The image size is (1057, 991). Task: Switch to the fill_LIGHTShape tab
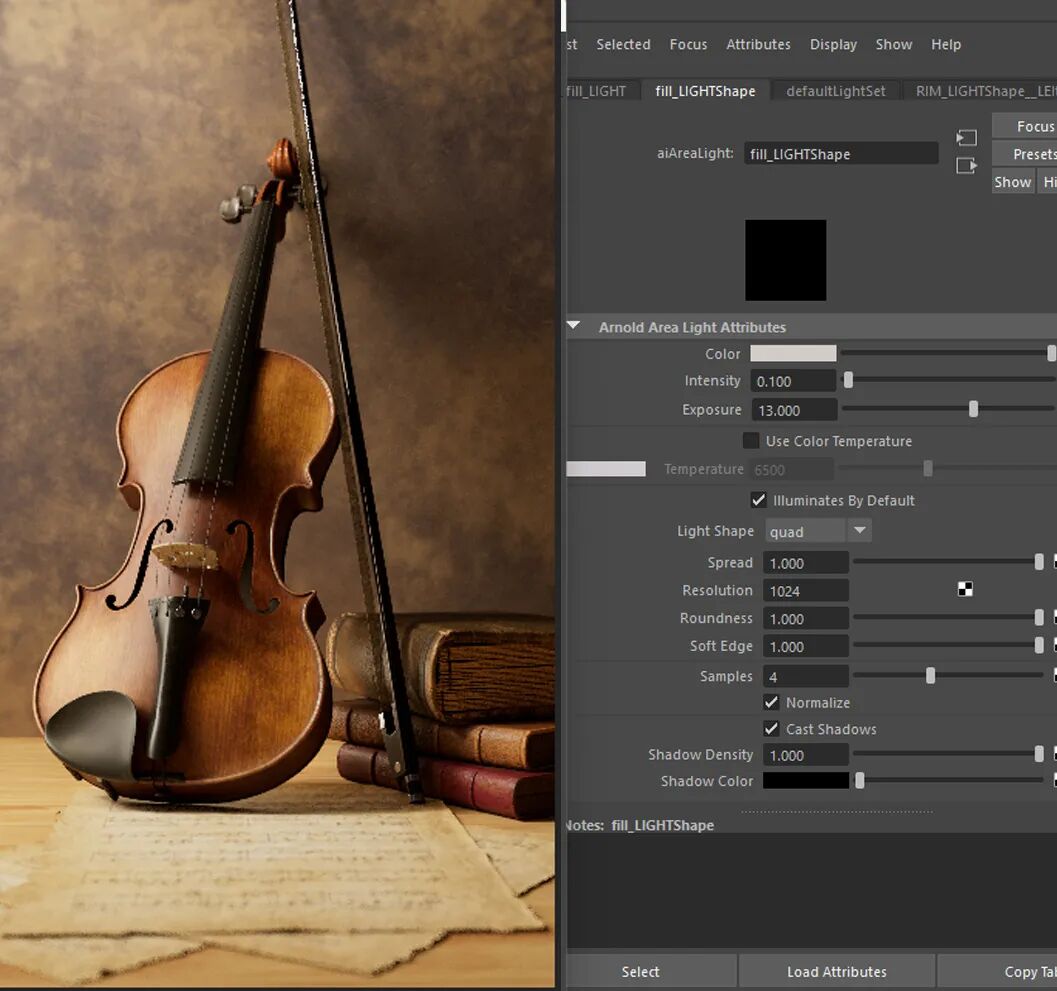[x=705, y=91]
